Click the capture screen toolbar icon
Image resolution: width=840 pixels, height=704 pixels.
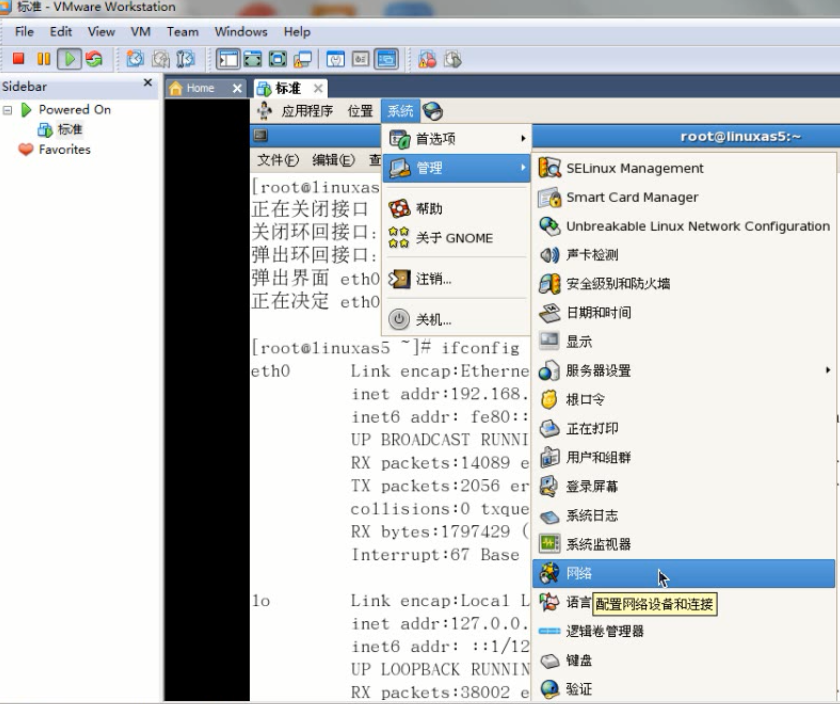tap(427, 59)
